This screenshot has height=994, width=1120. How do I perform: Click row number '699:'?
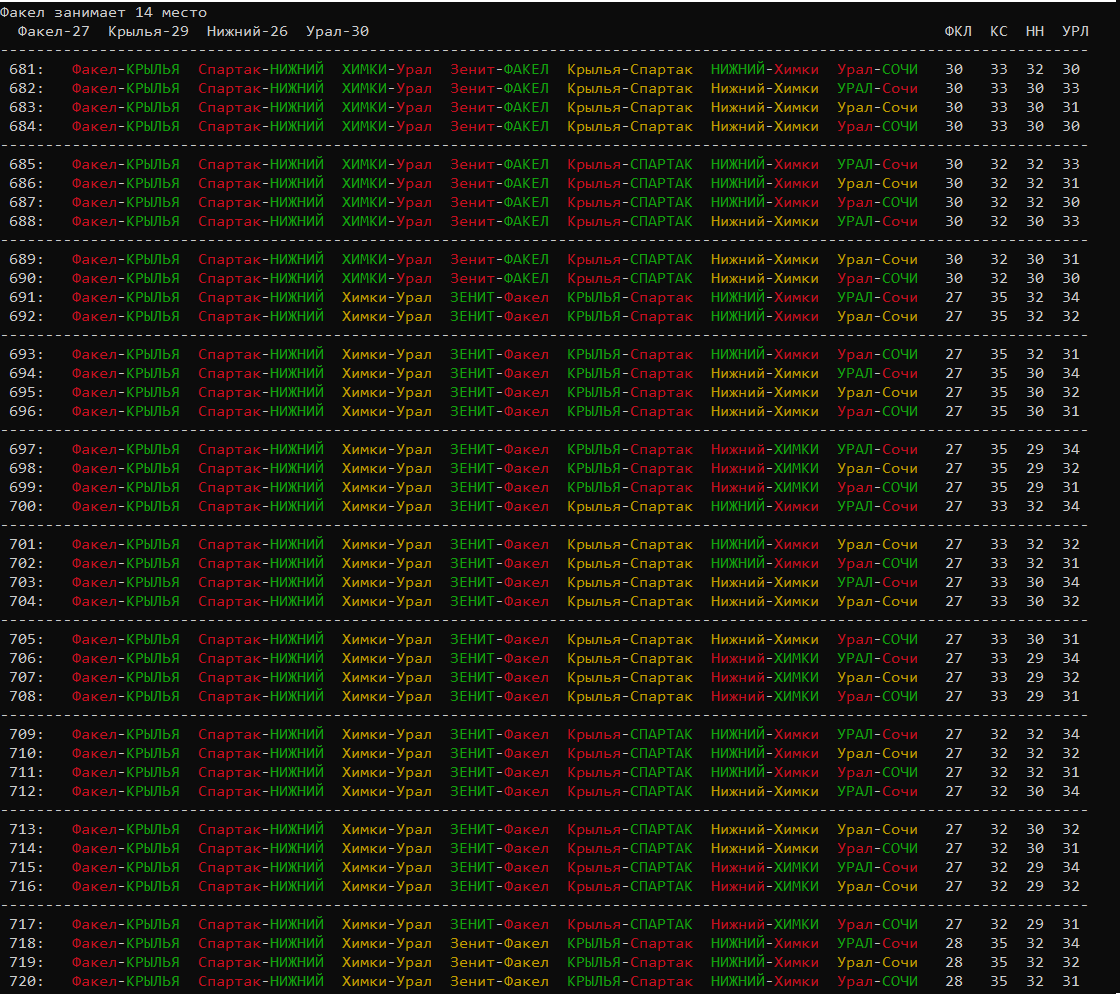pyautogui.click(x=26, y=487)
